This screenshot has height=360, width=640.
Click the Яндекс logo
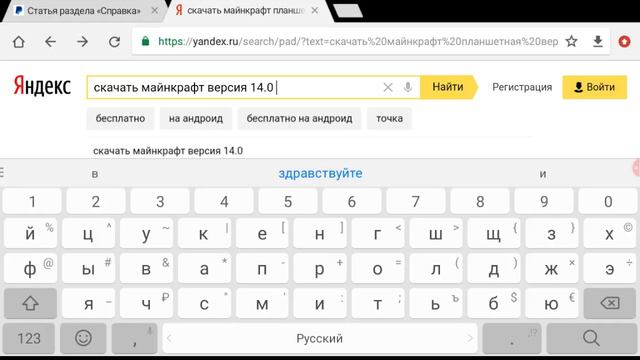[42, 86]
